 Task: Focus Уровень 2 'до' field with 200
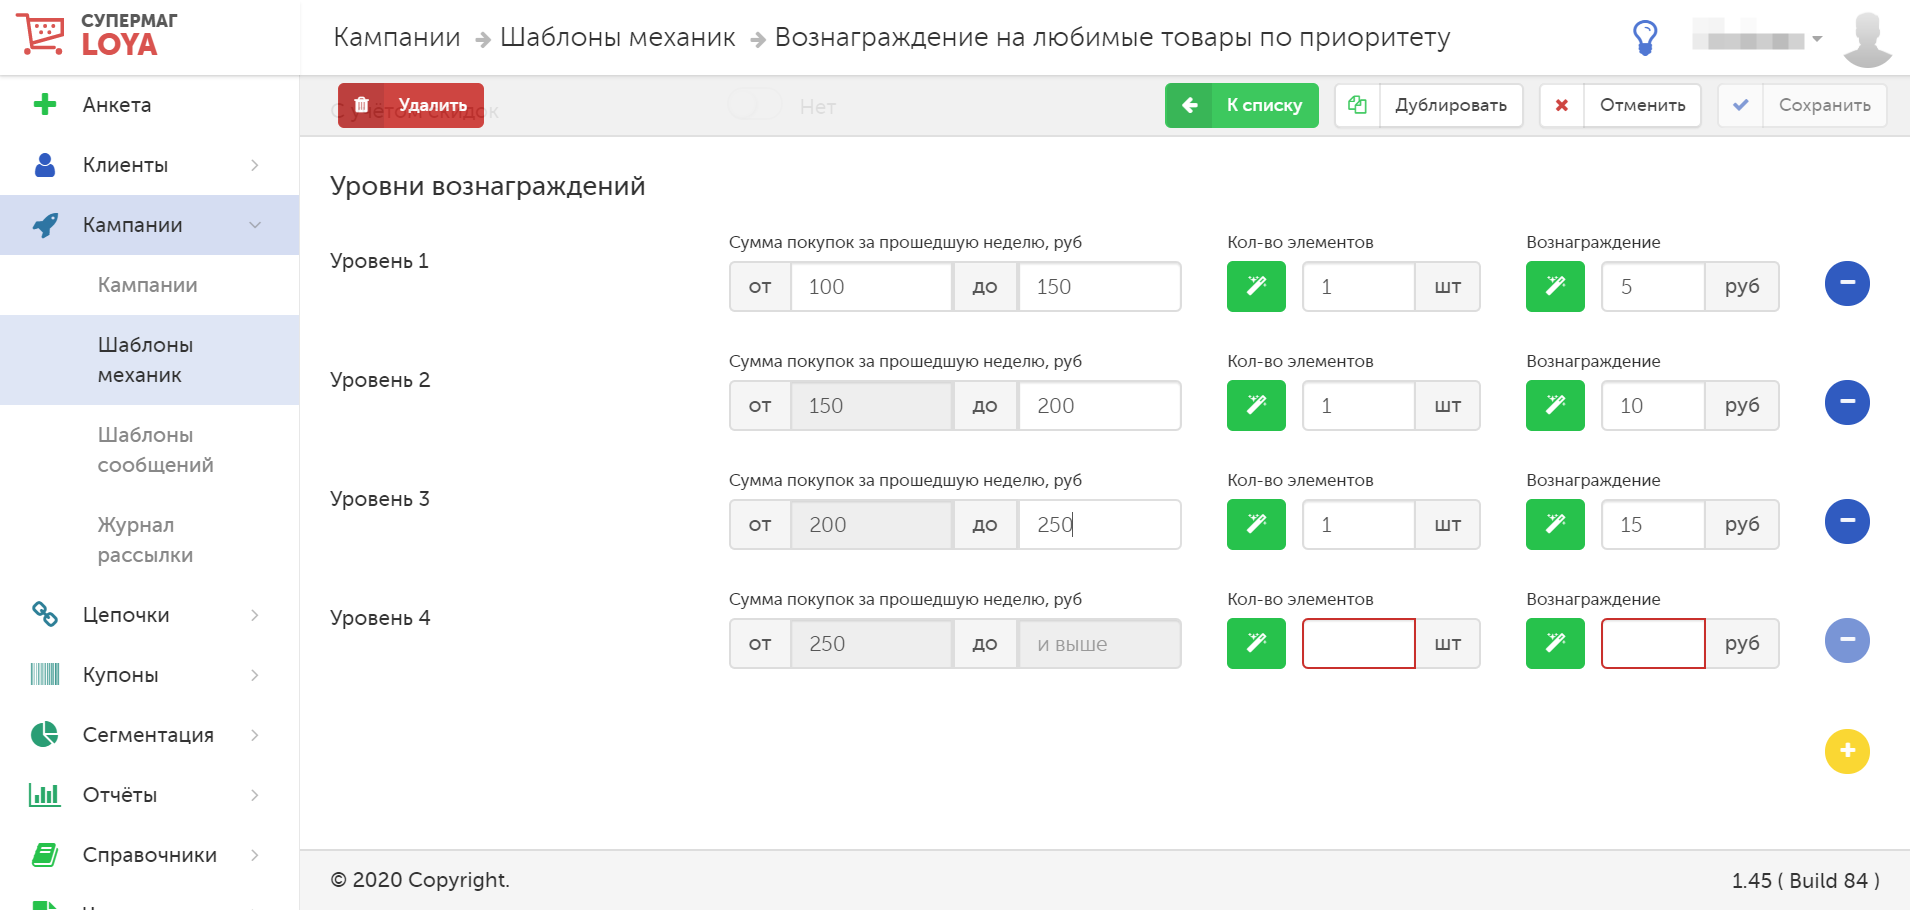pos(1099,406)
